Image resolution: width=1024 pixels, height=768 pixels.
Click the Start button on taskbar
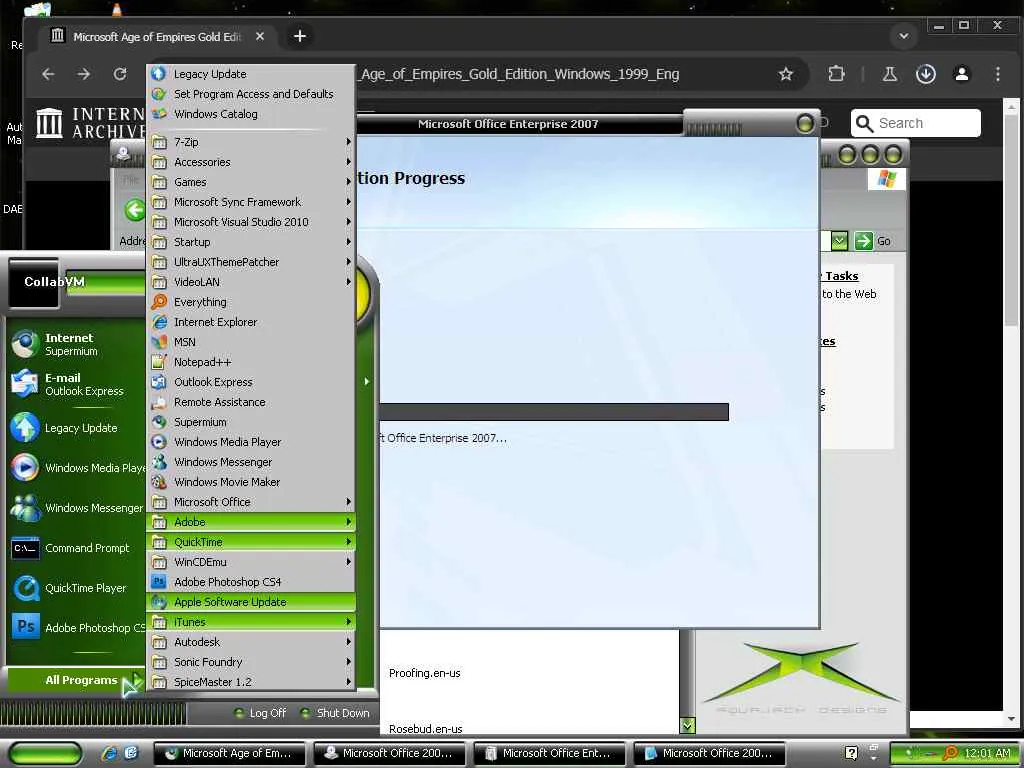pyautogui.click(x=46, y=754)
